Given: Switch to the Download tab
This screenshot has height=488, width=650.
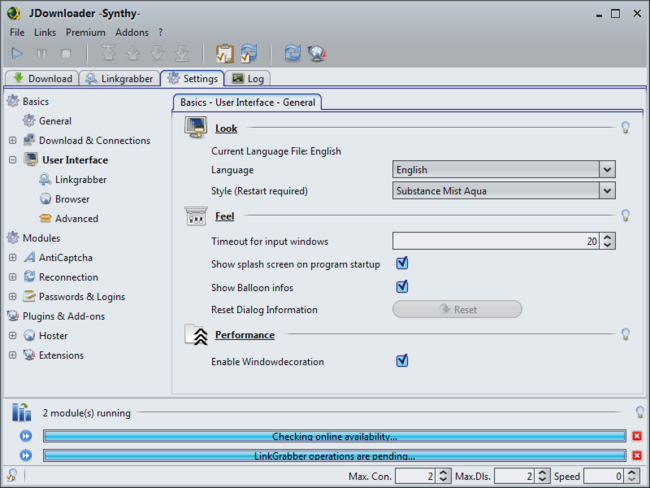Looking at the screenshot, I should (x=42, y=78).
